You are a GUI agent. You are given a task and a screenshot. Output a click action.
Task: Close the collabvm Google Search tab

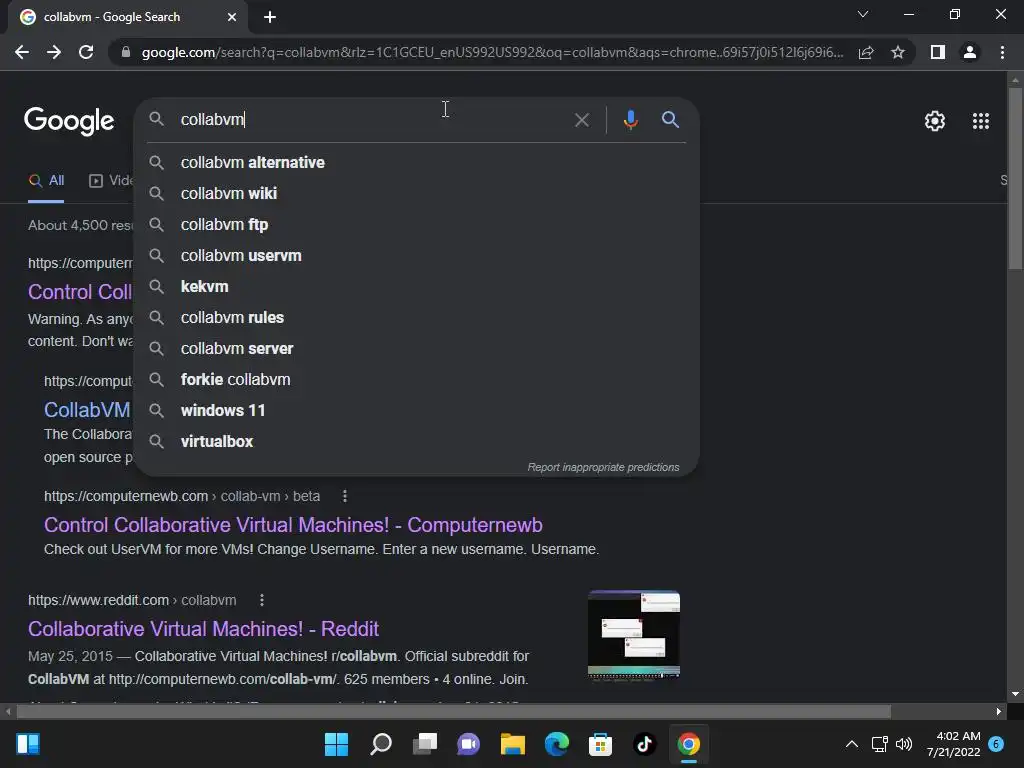coord(232,17)
